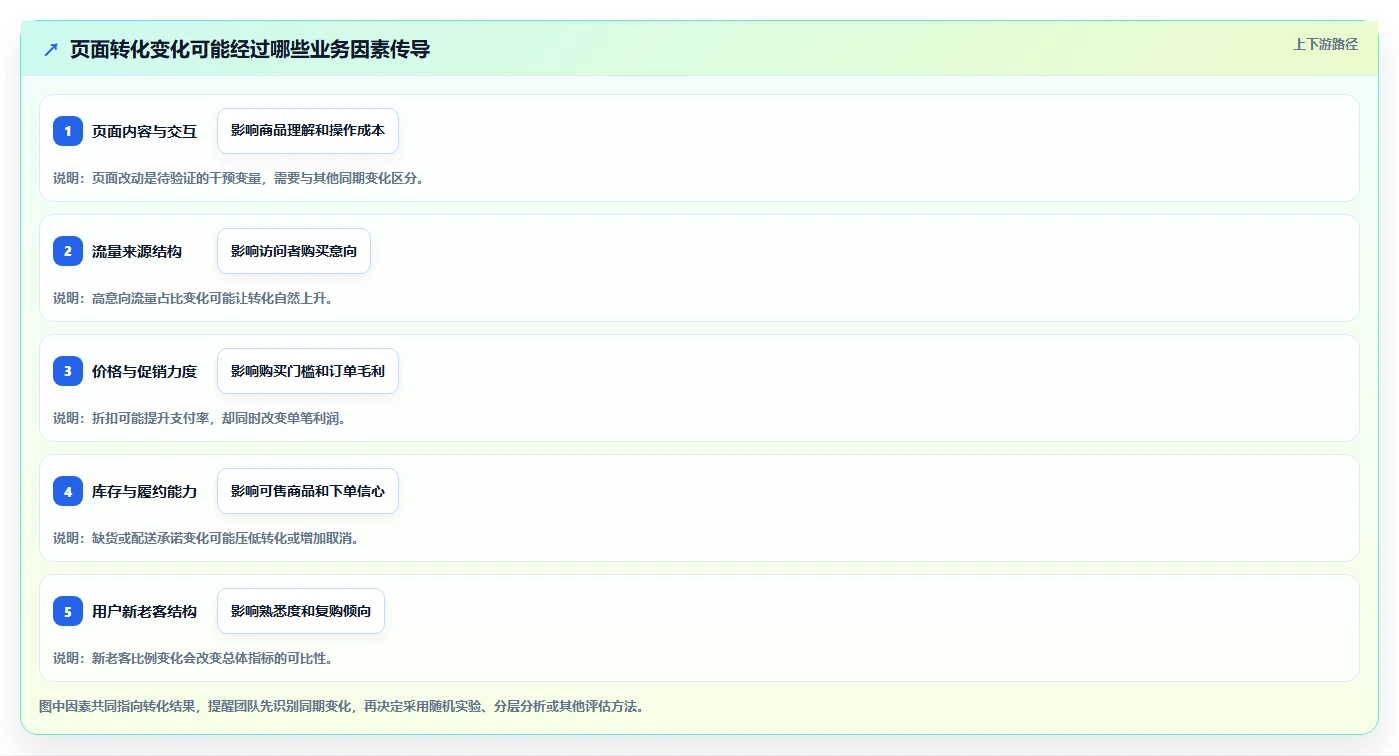Click the 影响可售商品和下单信心 chip

point(308,491)
